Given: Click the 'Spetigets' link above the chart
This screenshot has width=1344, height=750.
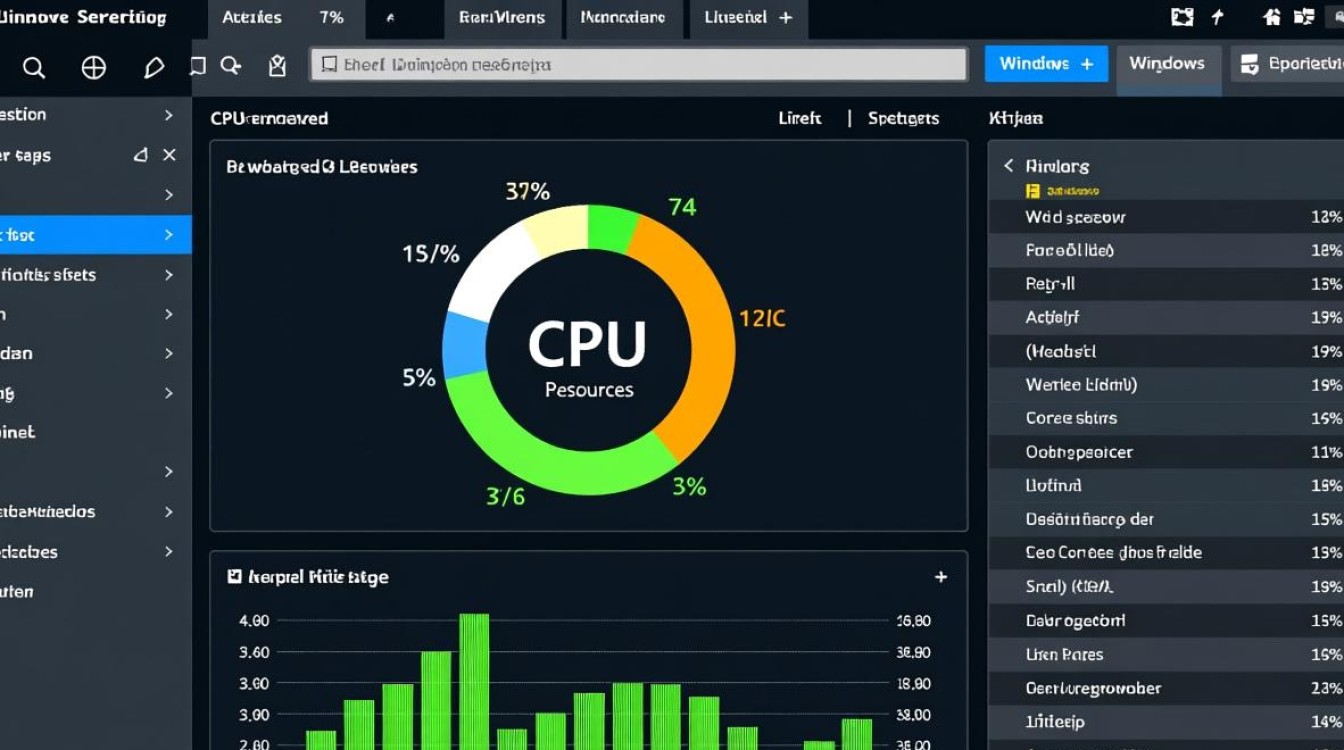Looking at the screenshot, I should click(903, 118).
